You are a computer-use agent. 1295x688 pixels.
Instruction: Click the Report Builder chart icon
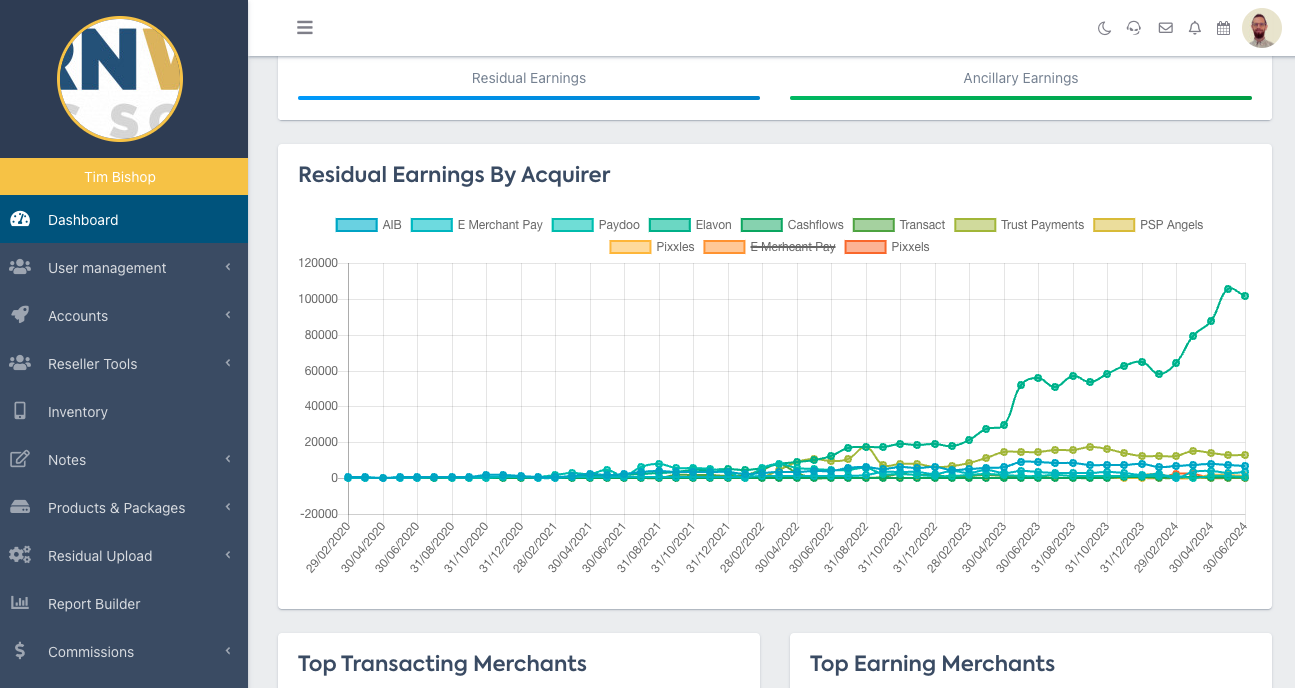point(20,603)
